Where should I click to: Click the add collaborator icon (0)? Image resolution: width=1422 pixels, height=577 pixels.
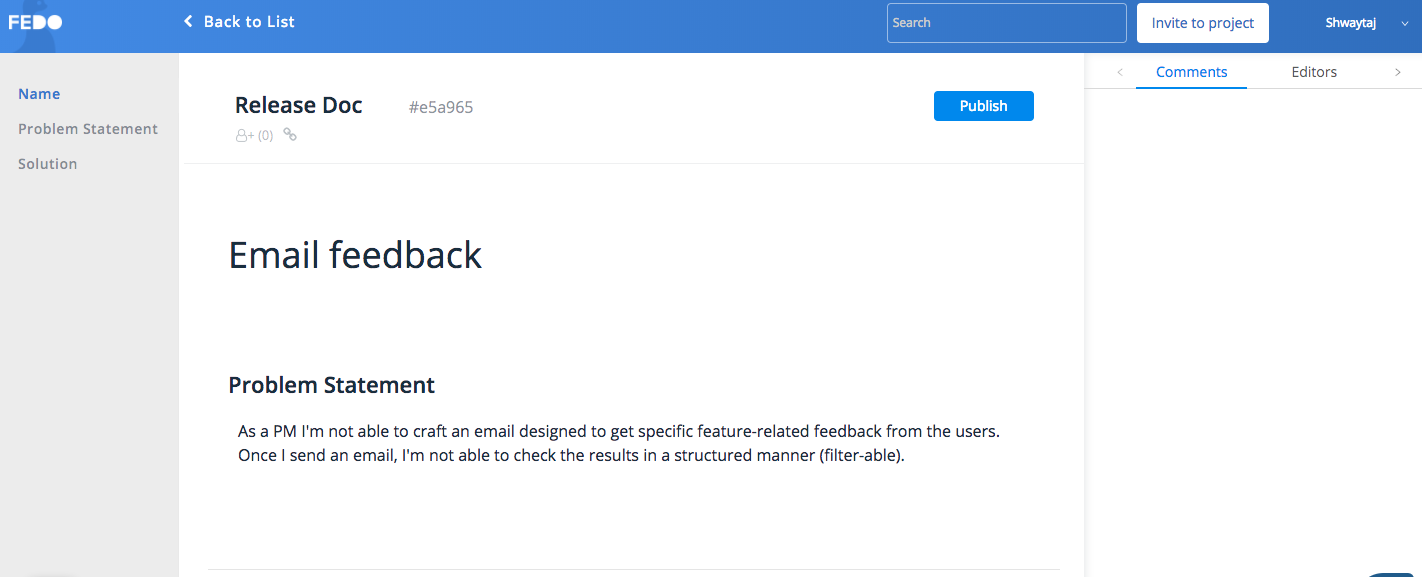pos(254,135)
